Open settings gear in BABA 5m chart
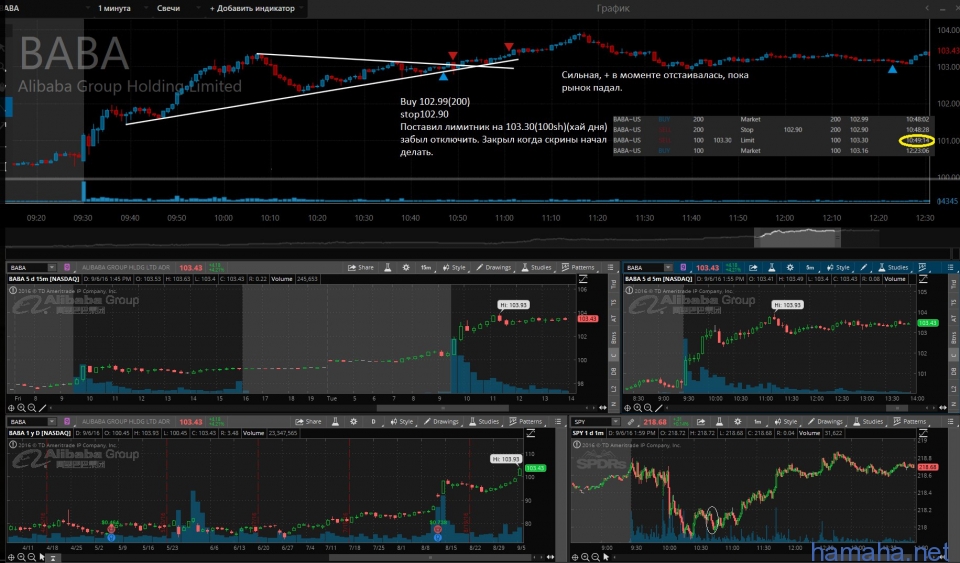Screen dimensions: 960x563 click(x=790, y=267)
